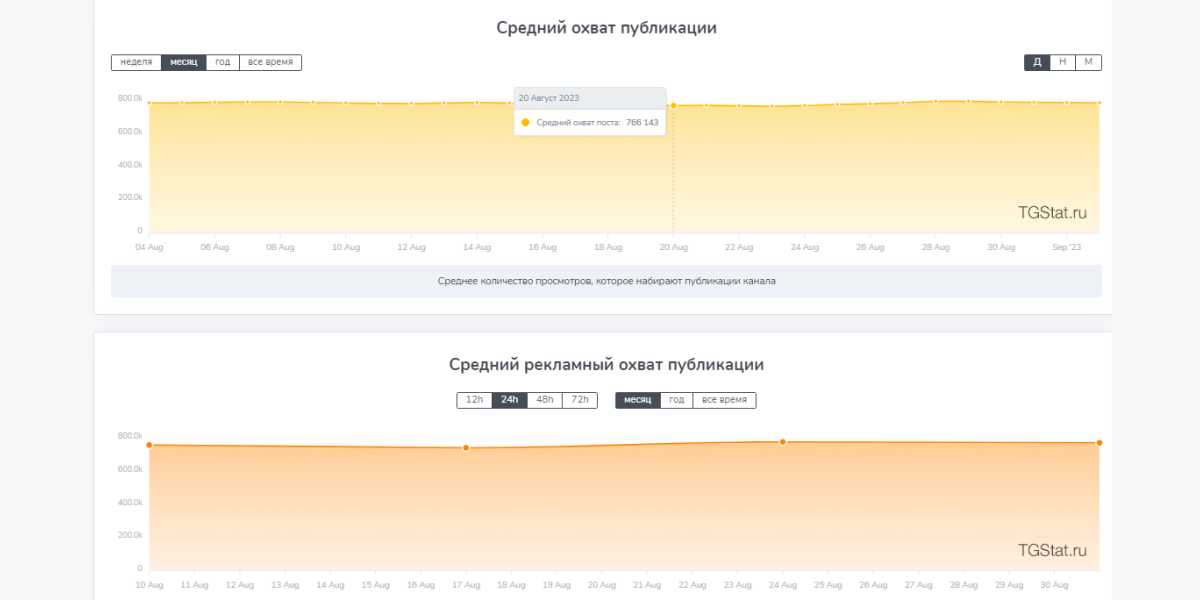Click the 24 Aug marker on advertising chart

point(783,441)
